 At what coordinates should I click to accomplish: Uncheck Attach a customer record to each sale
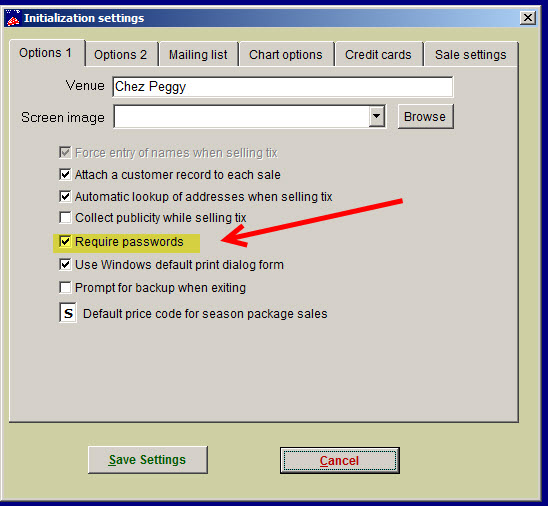coord(65,174)
